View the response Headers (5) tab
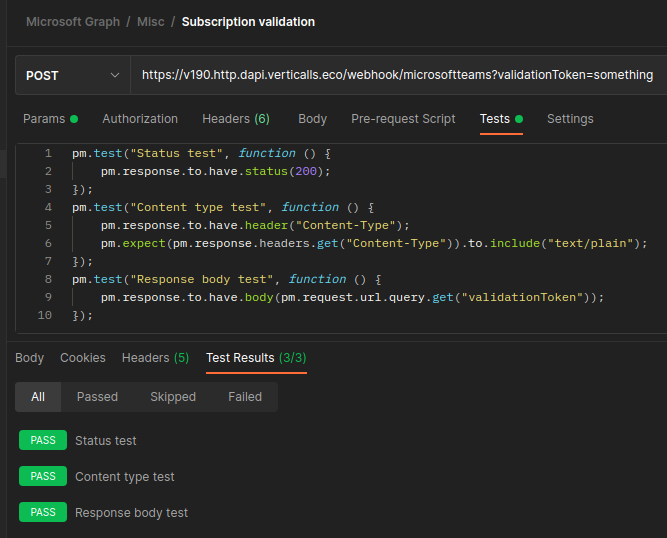This screenshot has width=667, height=538. click(155, 358)
